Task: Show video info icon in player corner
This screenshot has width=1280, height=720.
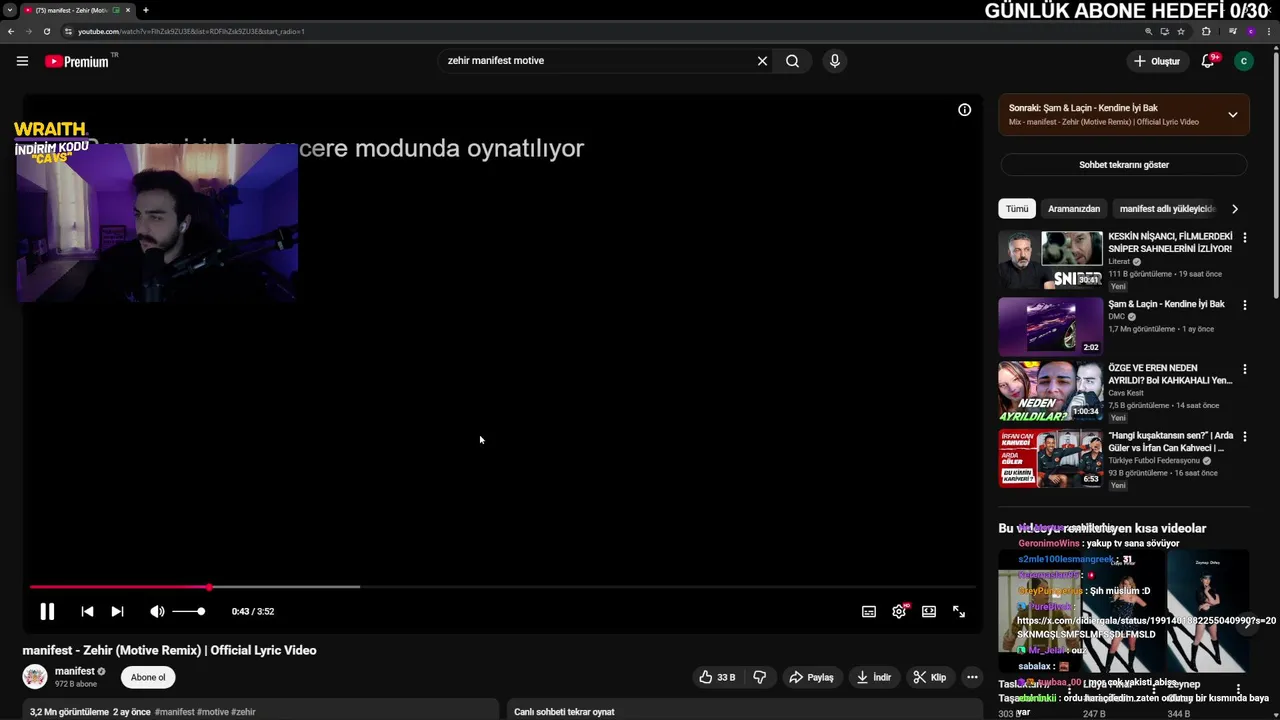Action: 964,110
